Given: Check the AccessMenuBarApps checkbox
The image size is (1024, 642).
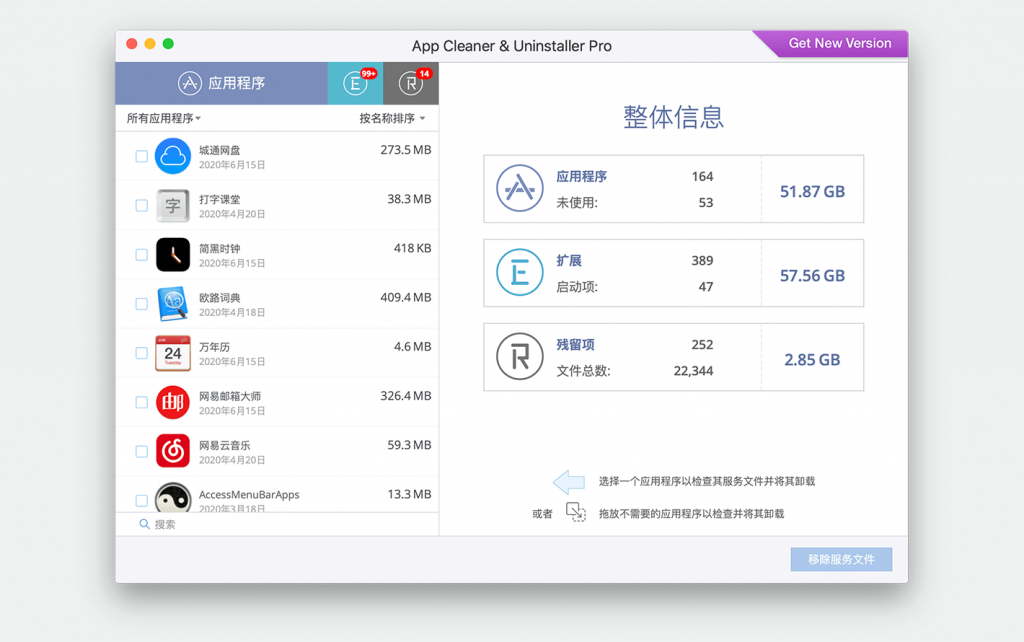Looking at the screenshot, I should (x=141, y=501).
